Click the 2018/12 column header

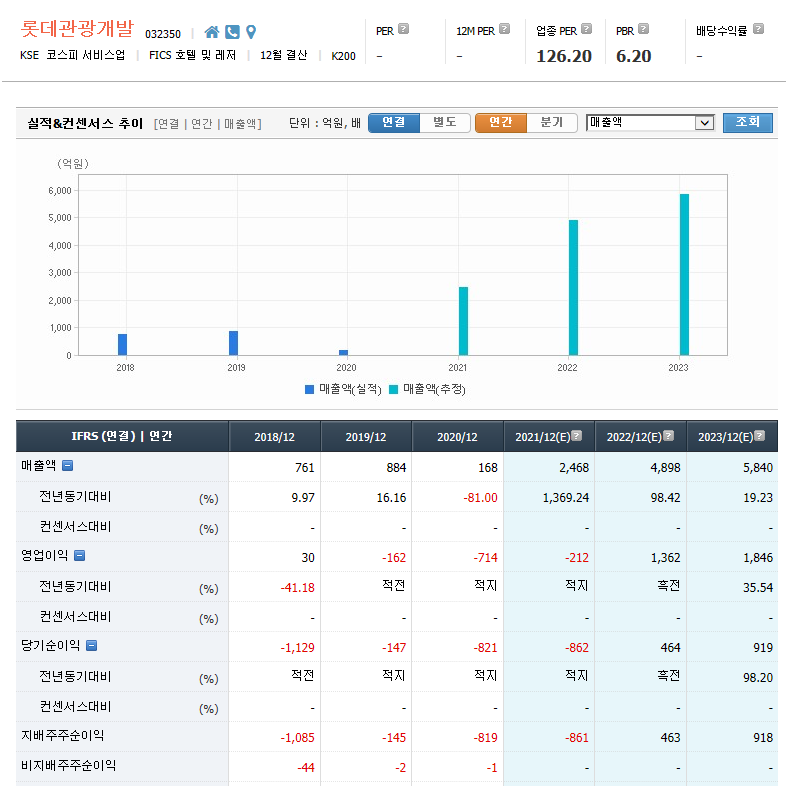click(274, 437)
